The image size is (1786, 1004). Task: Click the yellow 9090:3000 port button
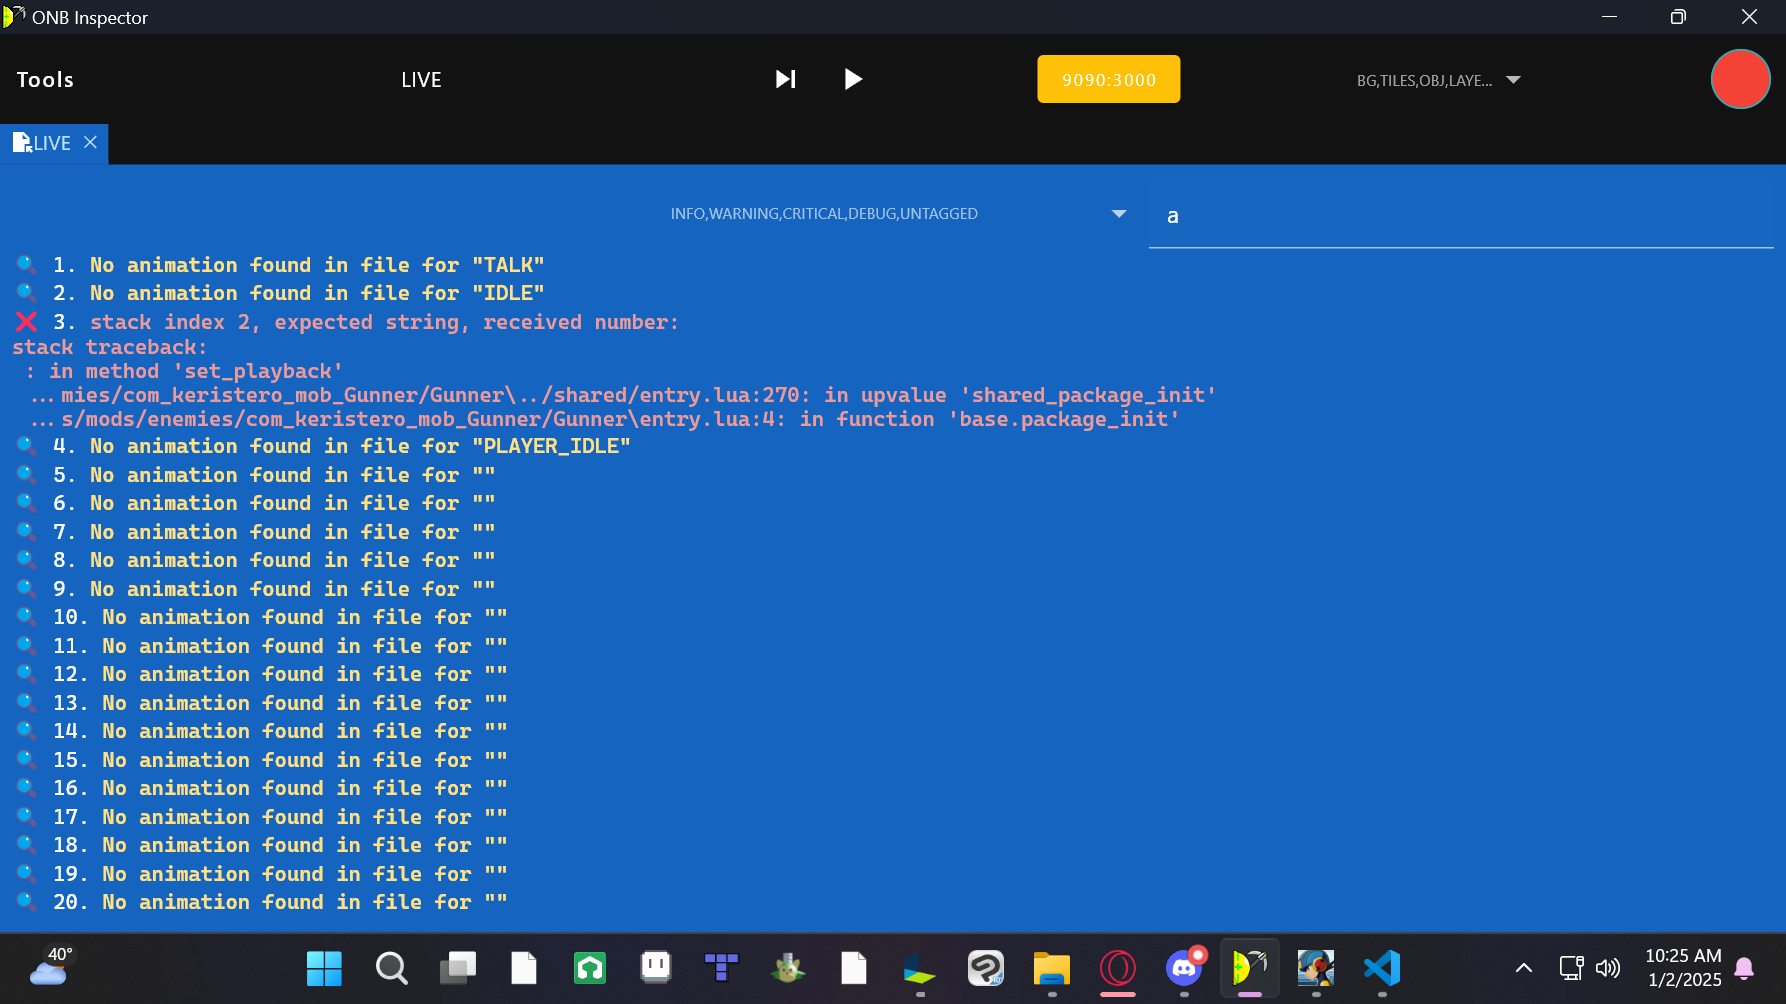click(1108, 80)
